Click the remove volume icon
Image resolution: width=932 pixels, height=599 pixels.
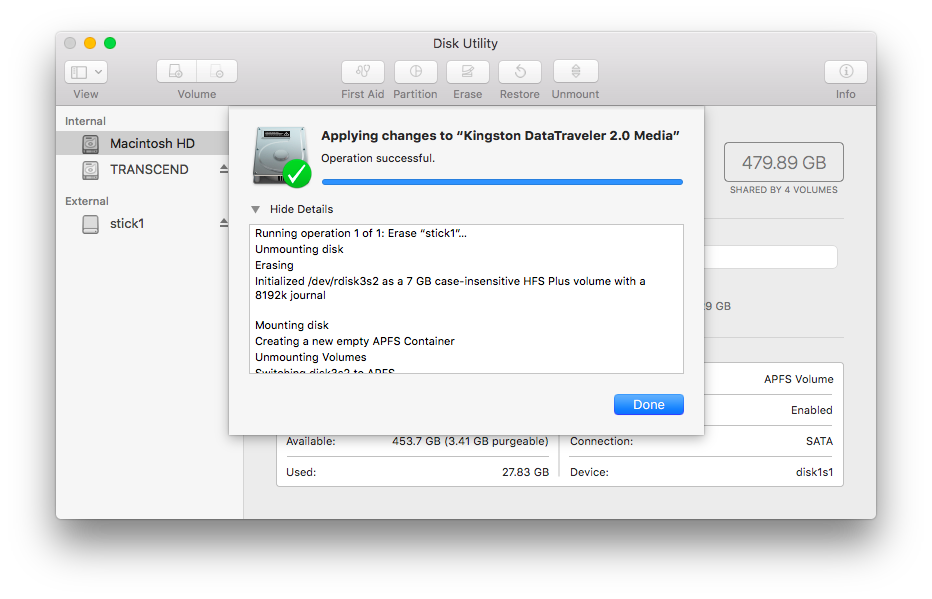[x=217, y=72]
